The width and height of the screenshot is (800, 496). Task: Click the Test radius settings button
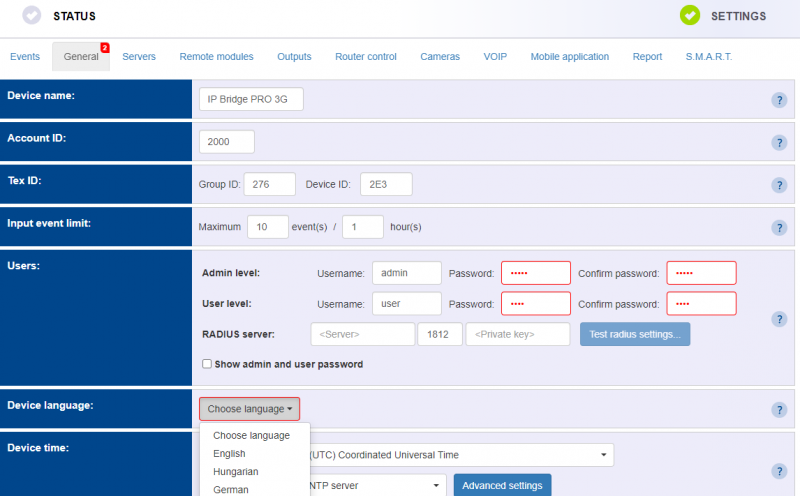point(635,334)
